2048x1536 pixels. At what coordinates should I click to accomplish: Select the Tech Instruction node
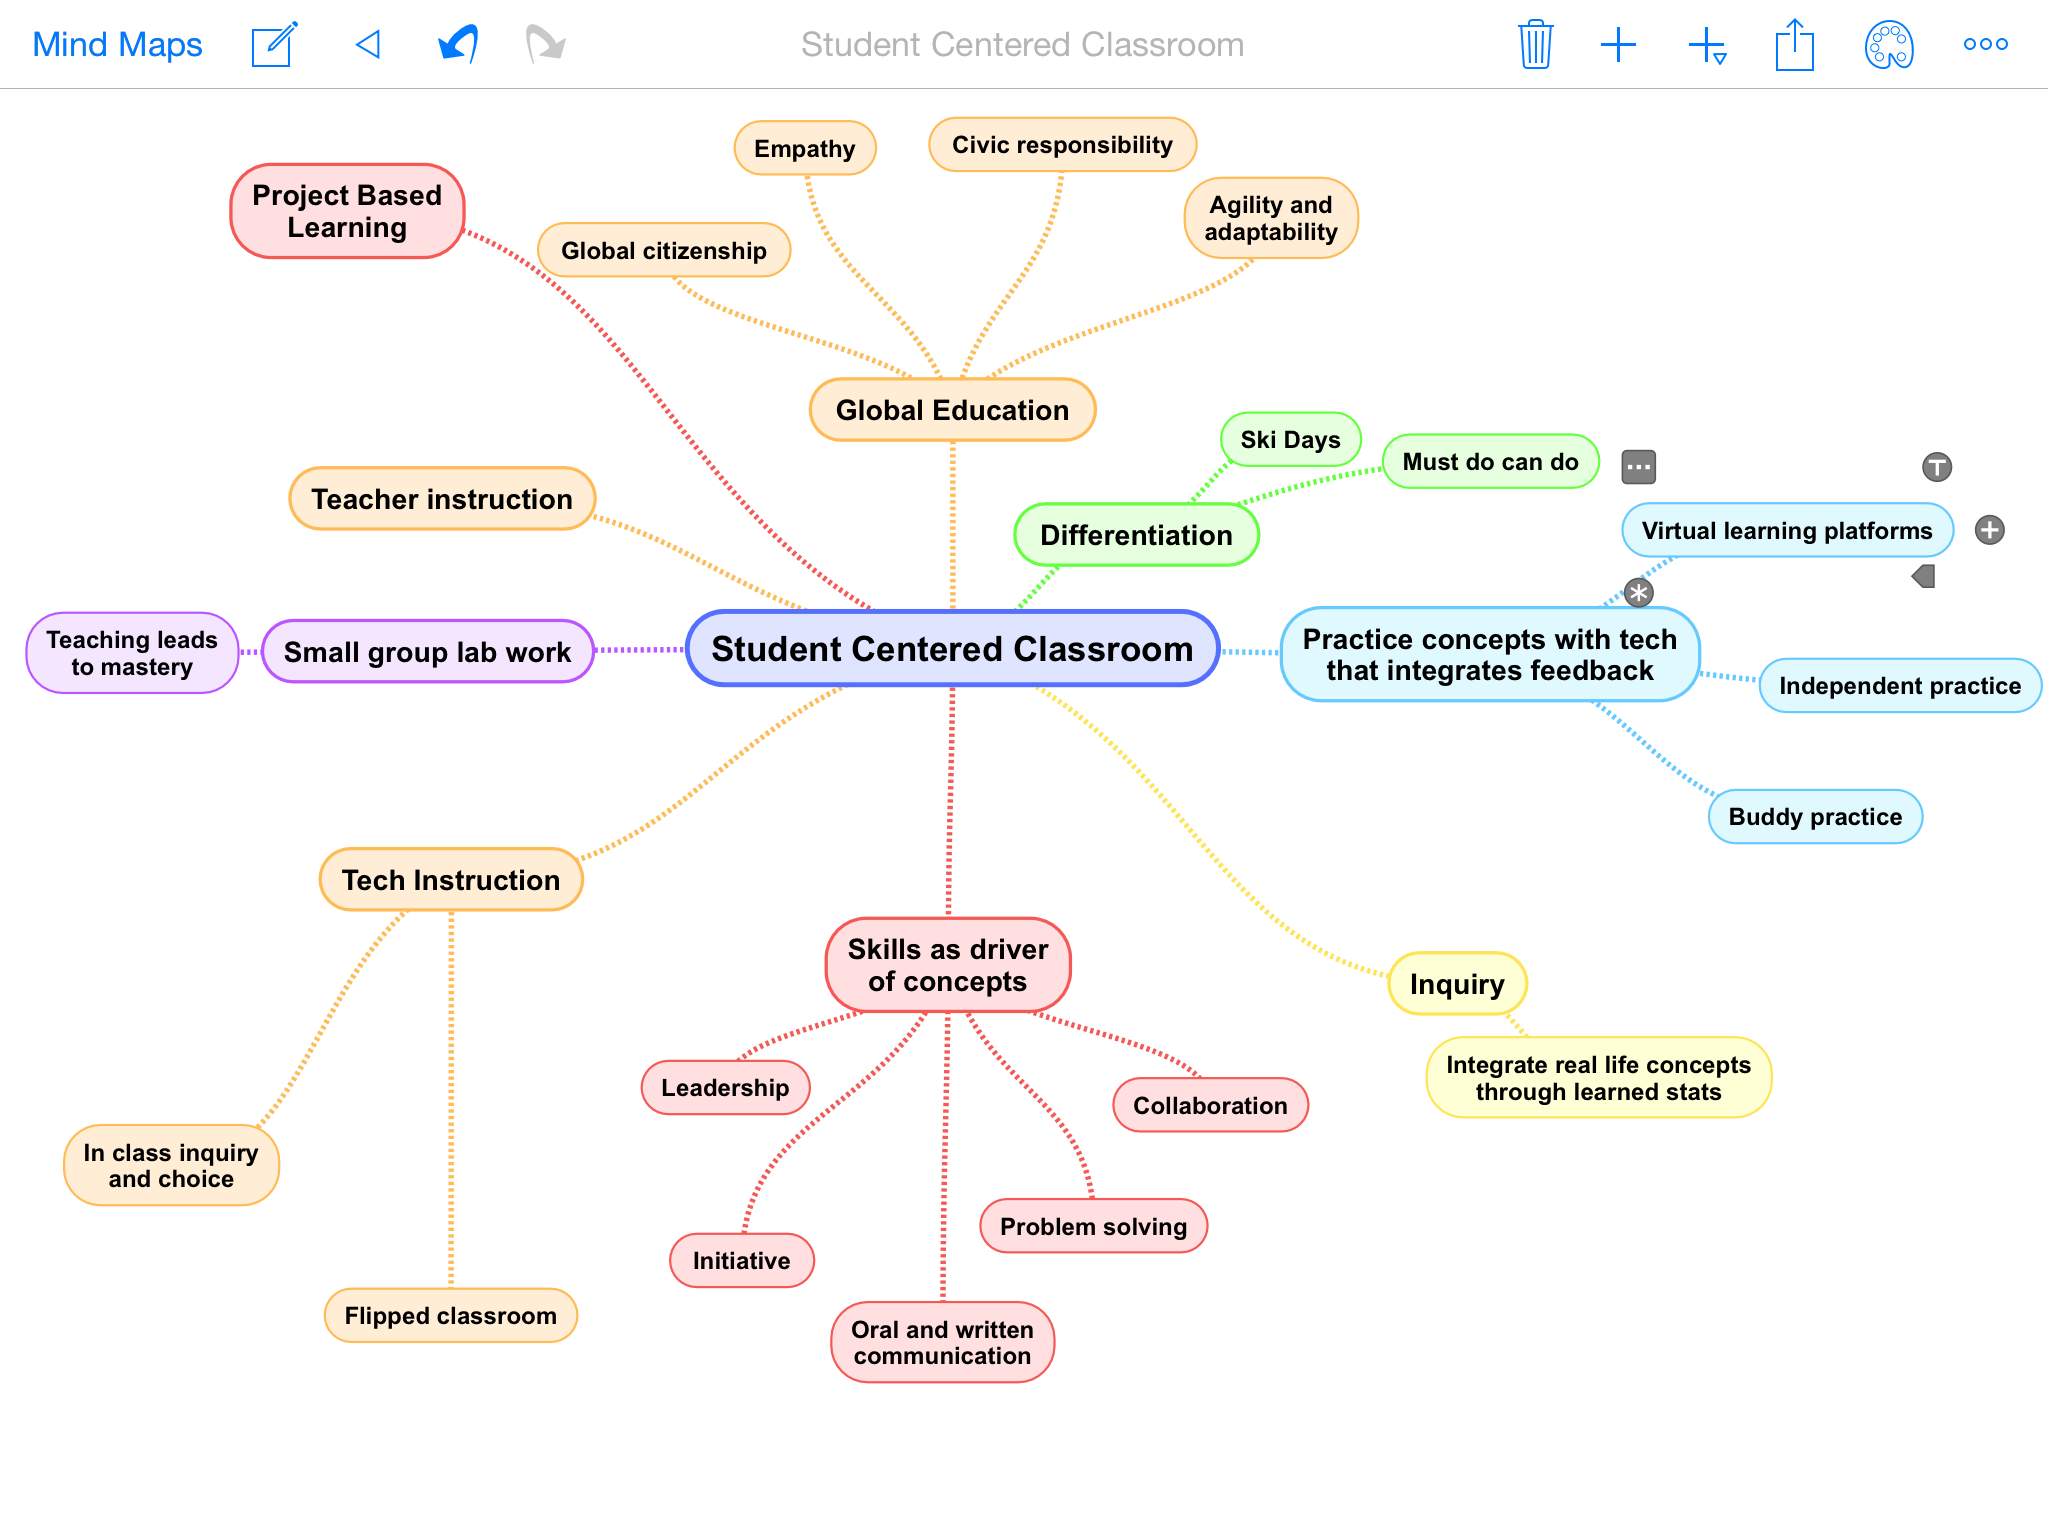(x=451, y=880)
